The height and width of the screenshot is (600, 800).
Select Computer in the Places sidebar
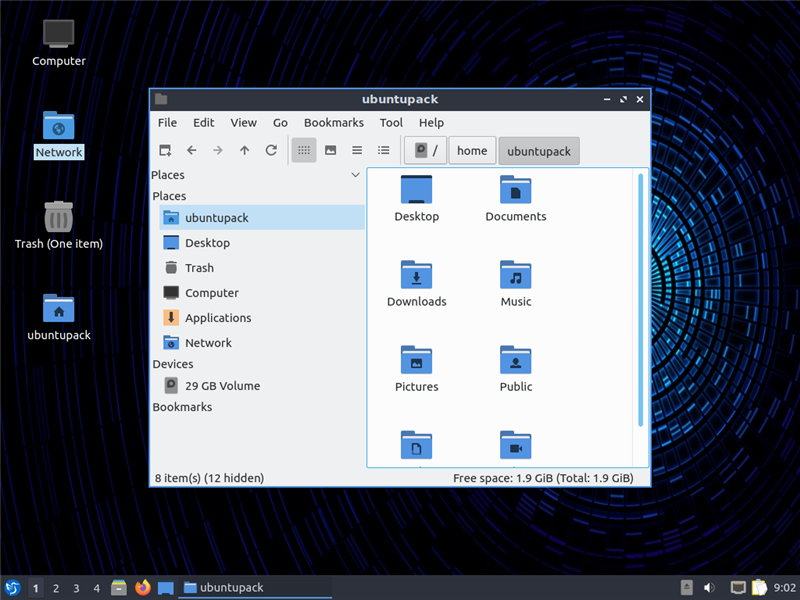click(262, 293)
